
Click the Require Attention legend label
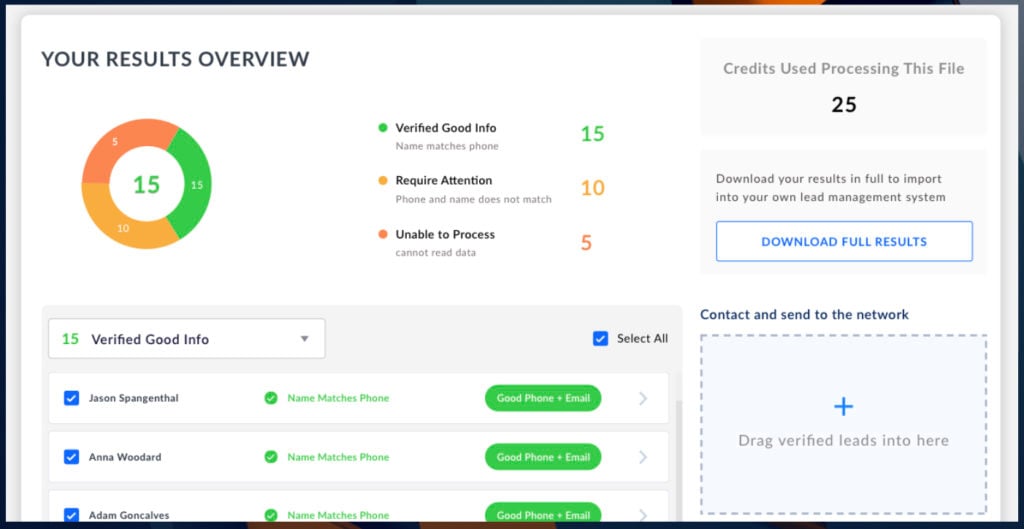tap(443, 180)
